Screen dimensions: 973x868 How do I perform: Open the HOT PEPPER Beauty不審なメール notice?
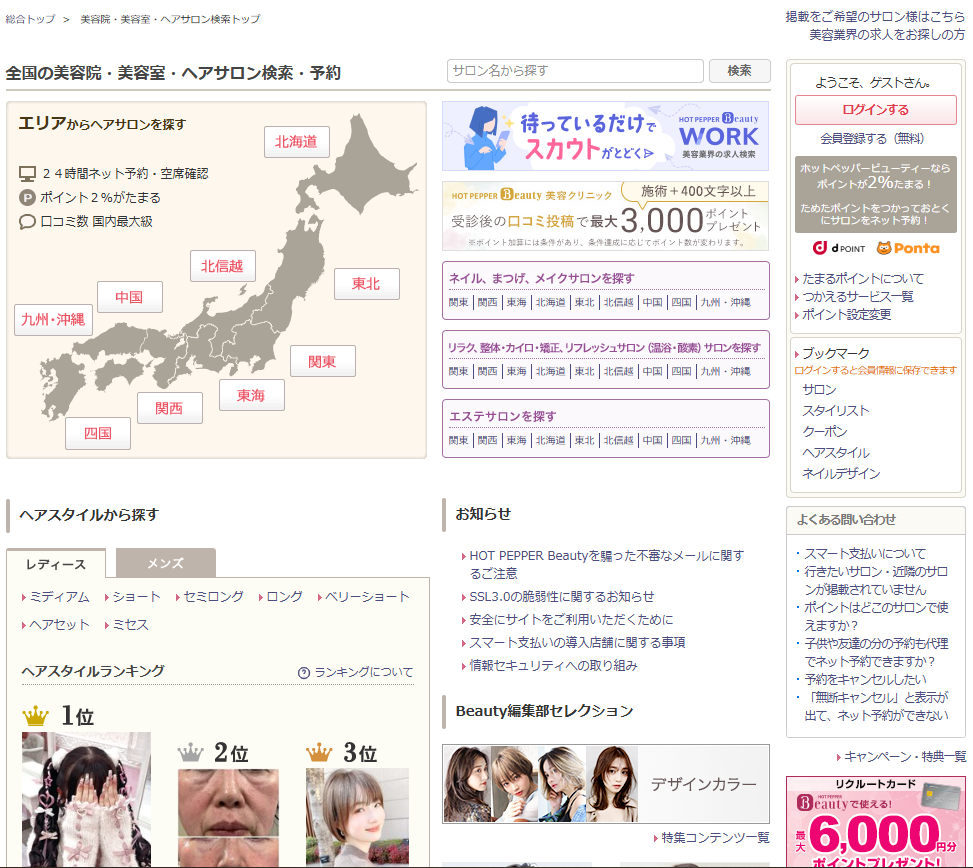[x=606, y=565]
